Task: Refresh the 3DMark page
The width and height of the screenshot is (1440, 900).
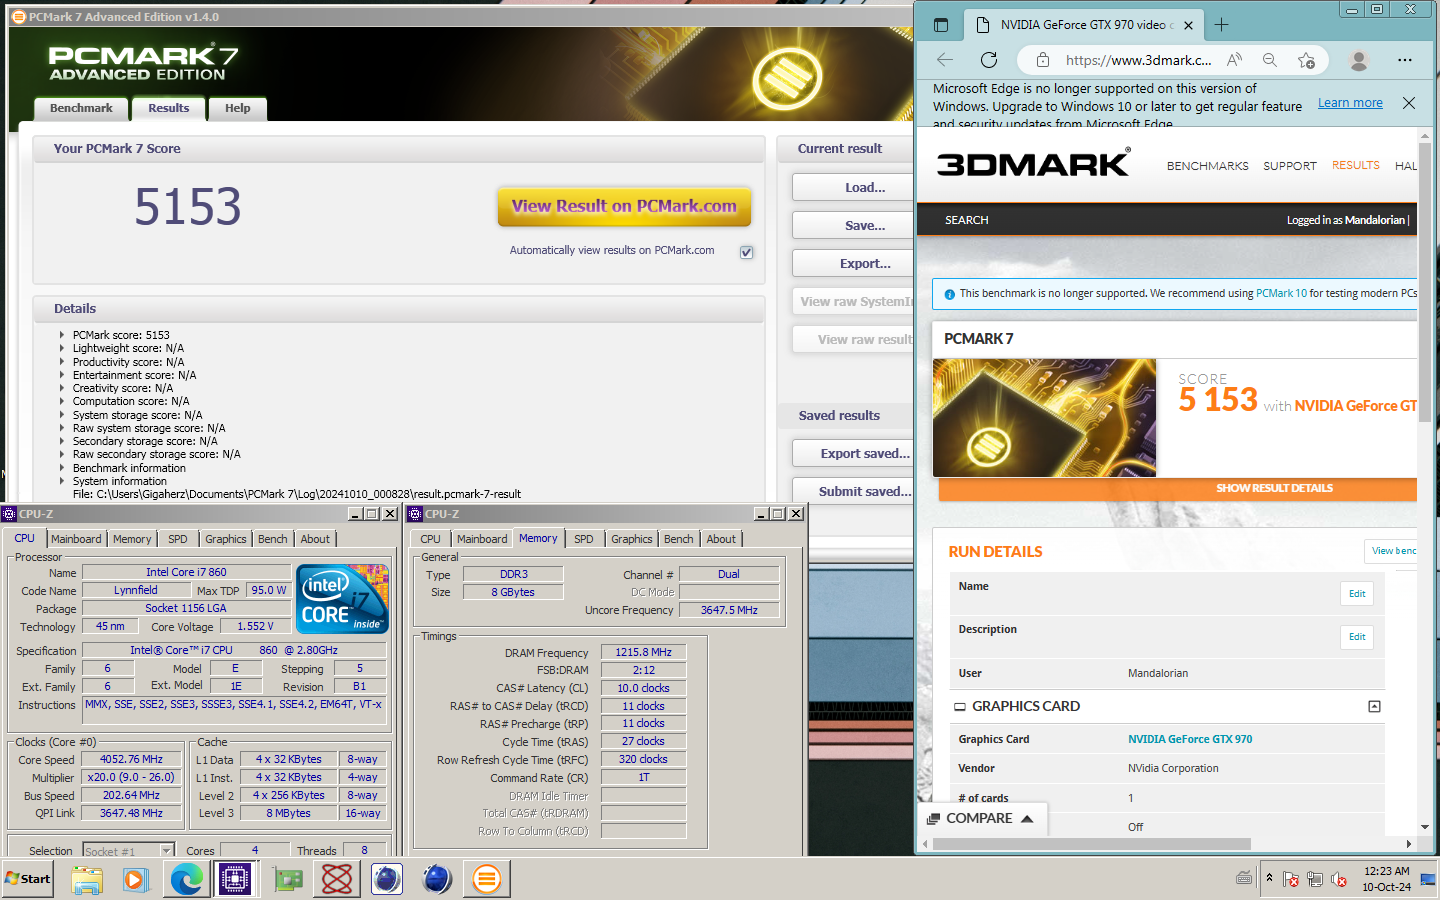Action: [989, 60]
